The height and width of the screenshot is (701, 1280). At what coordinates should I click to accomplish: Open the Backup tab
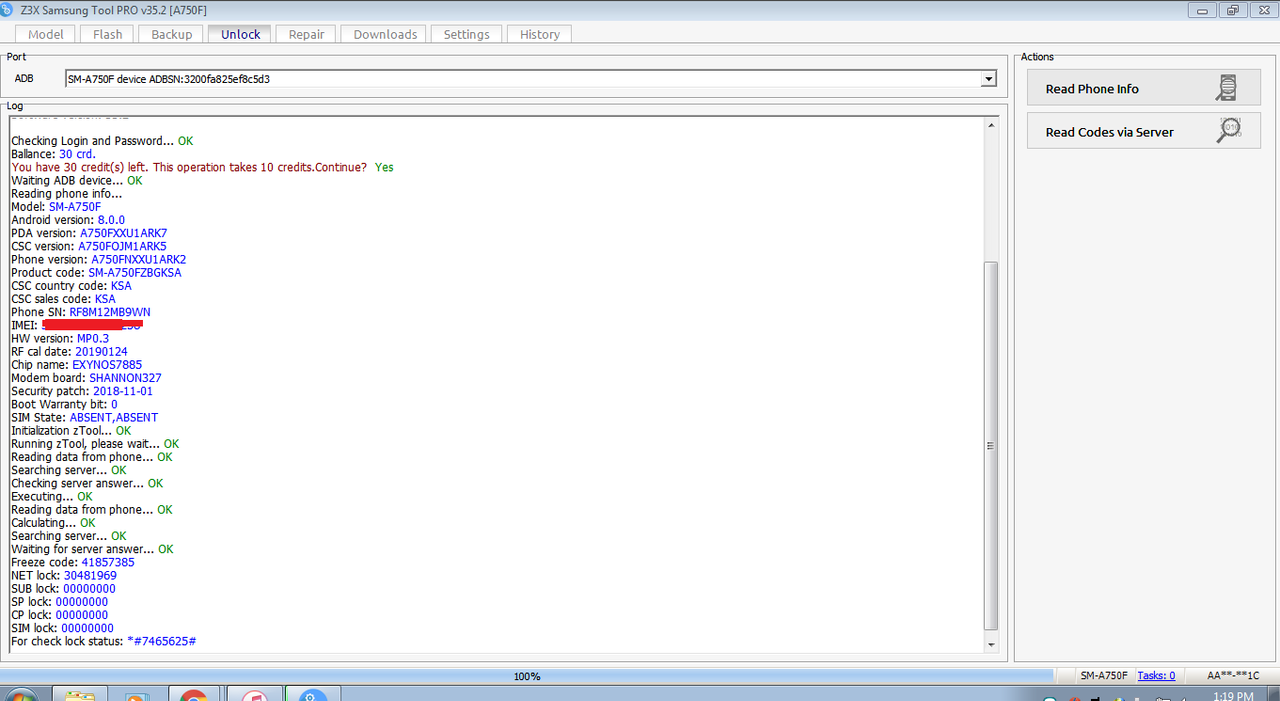tap(172, 34)
